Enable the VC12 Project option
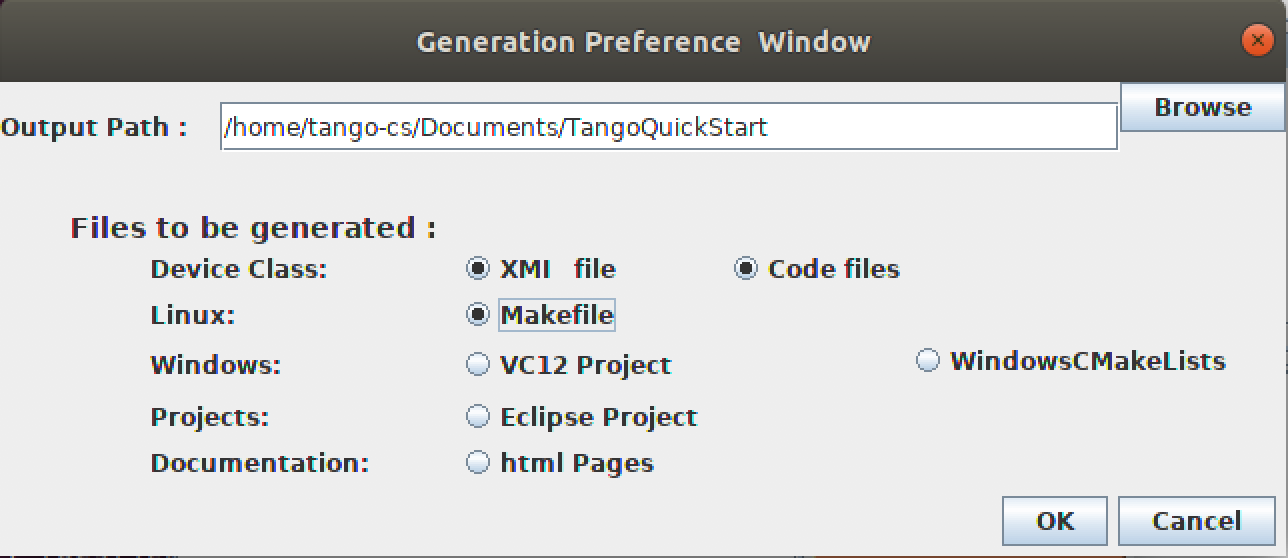 [569, 365]
